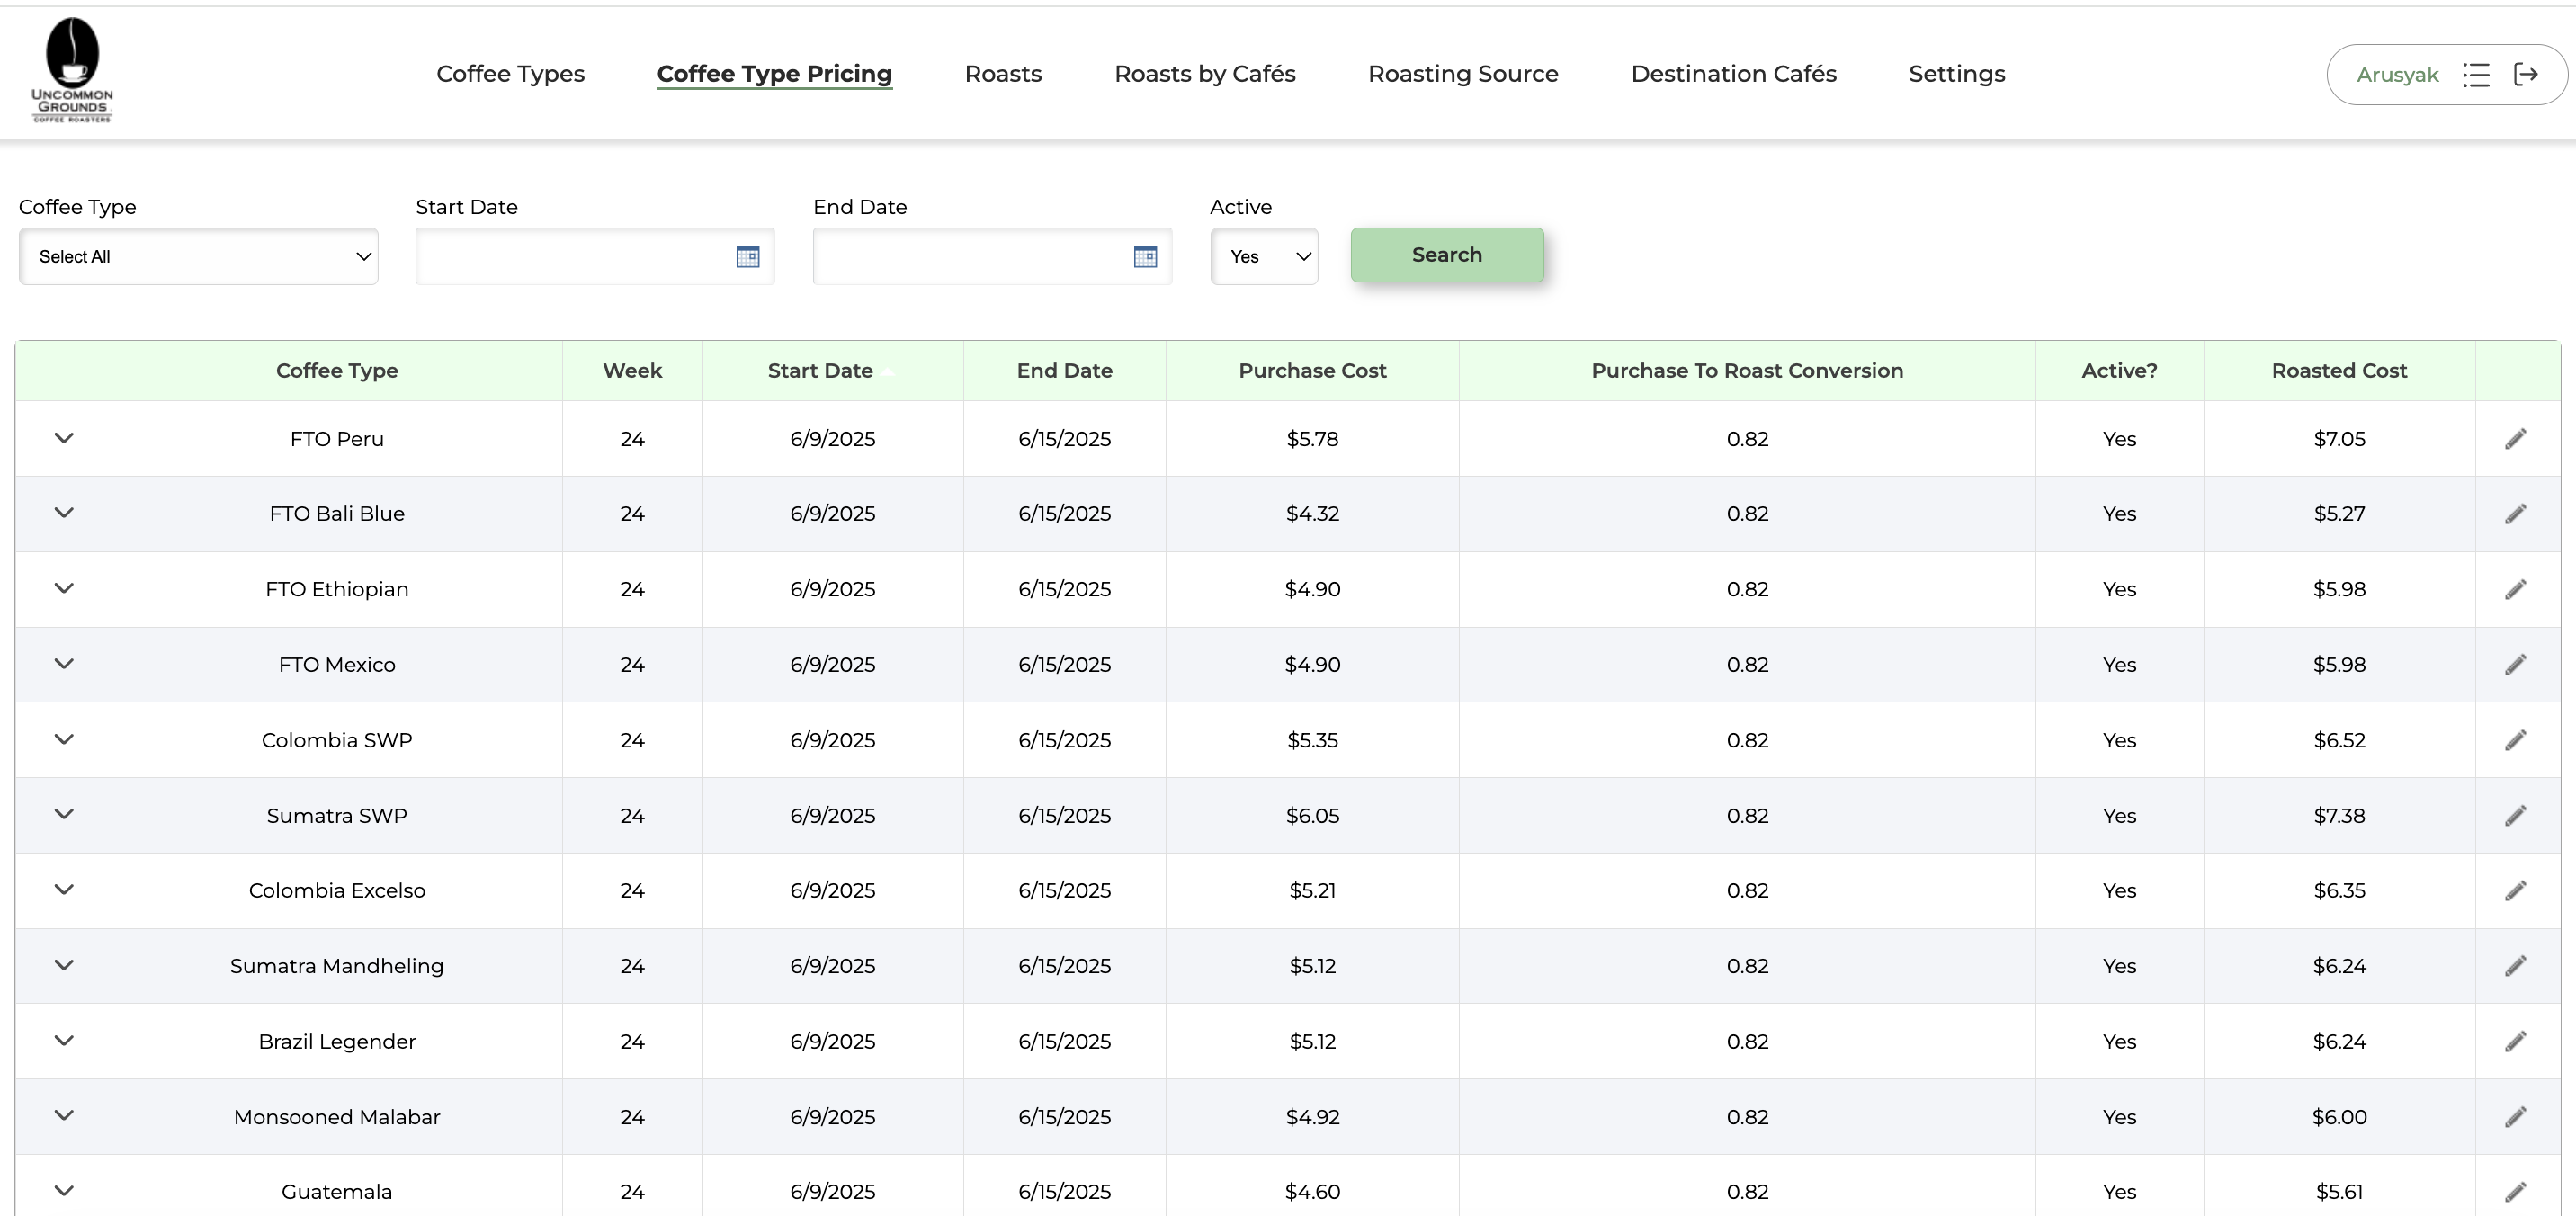
Task: Open the Coffee Type Select All dropdown
Action: coord(198,256)
